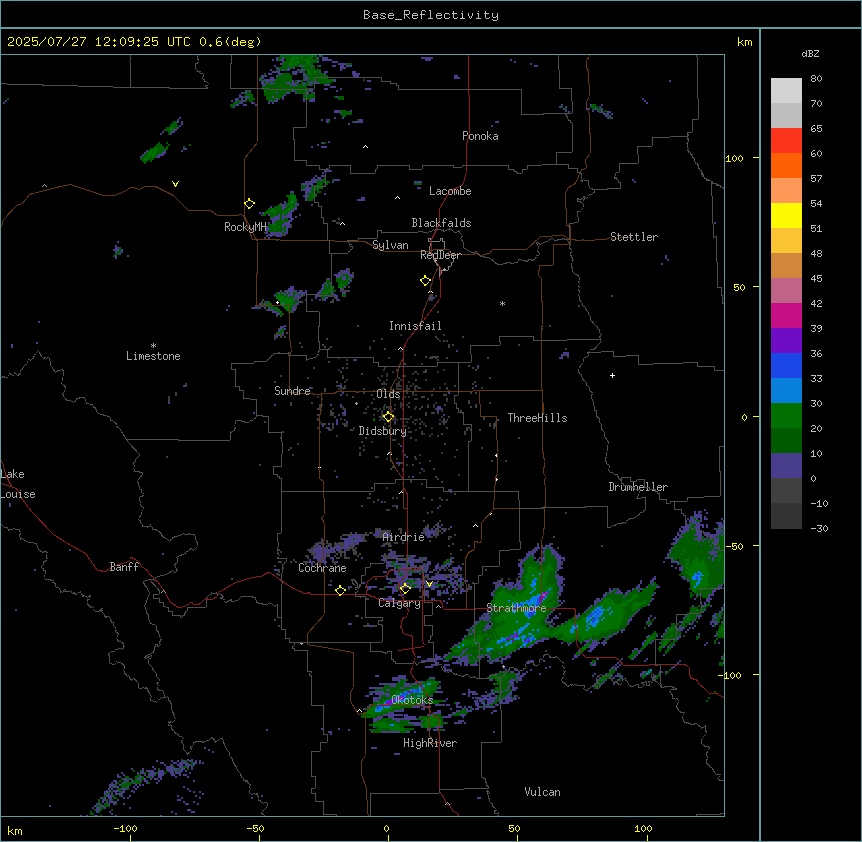This screenshot has width=862, height=842.
Task: Select the yellow 54 dBZ legend swatch
Action: coord(786,215)
